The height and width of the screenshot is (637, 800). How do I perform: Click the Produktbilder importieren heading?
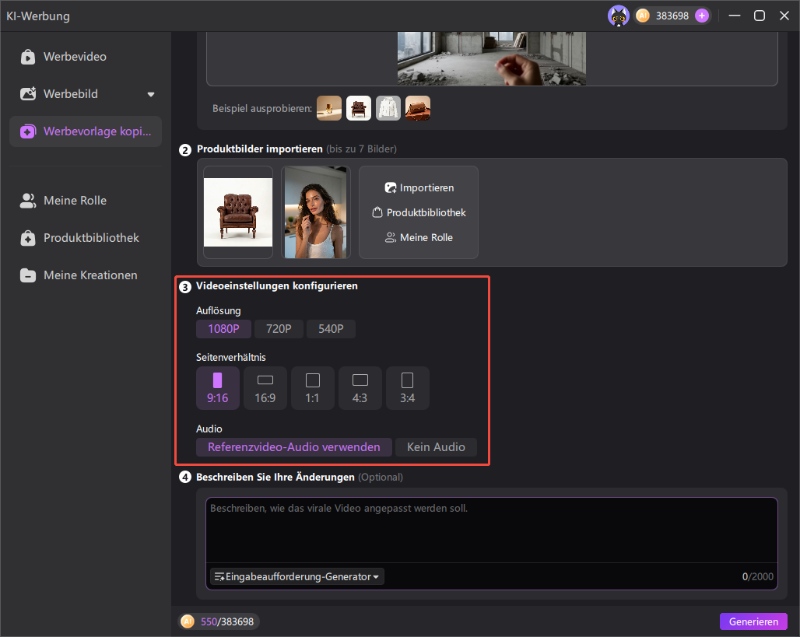coord(260,149)
